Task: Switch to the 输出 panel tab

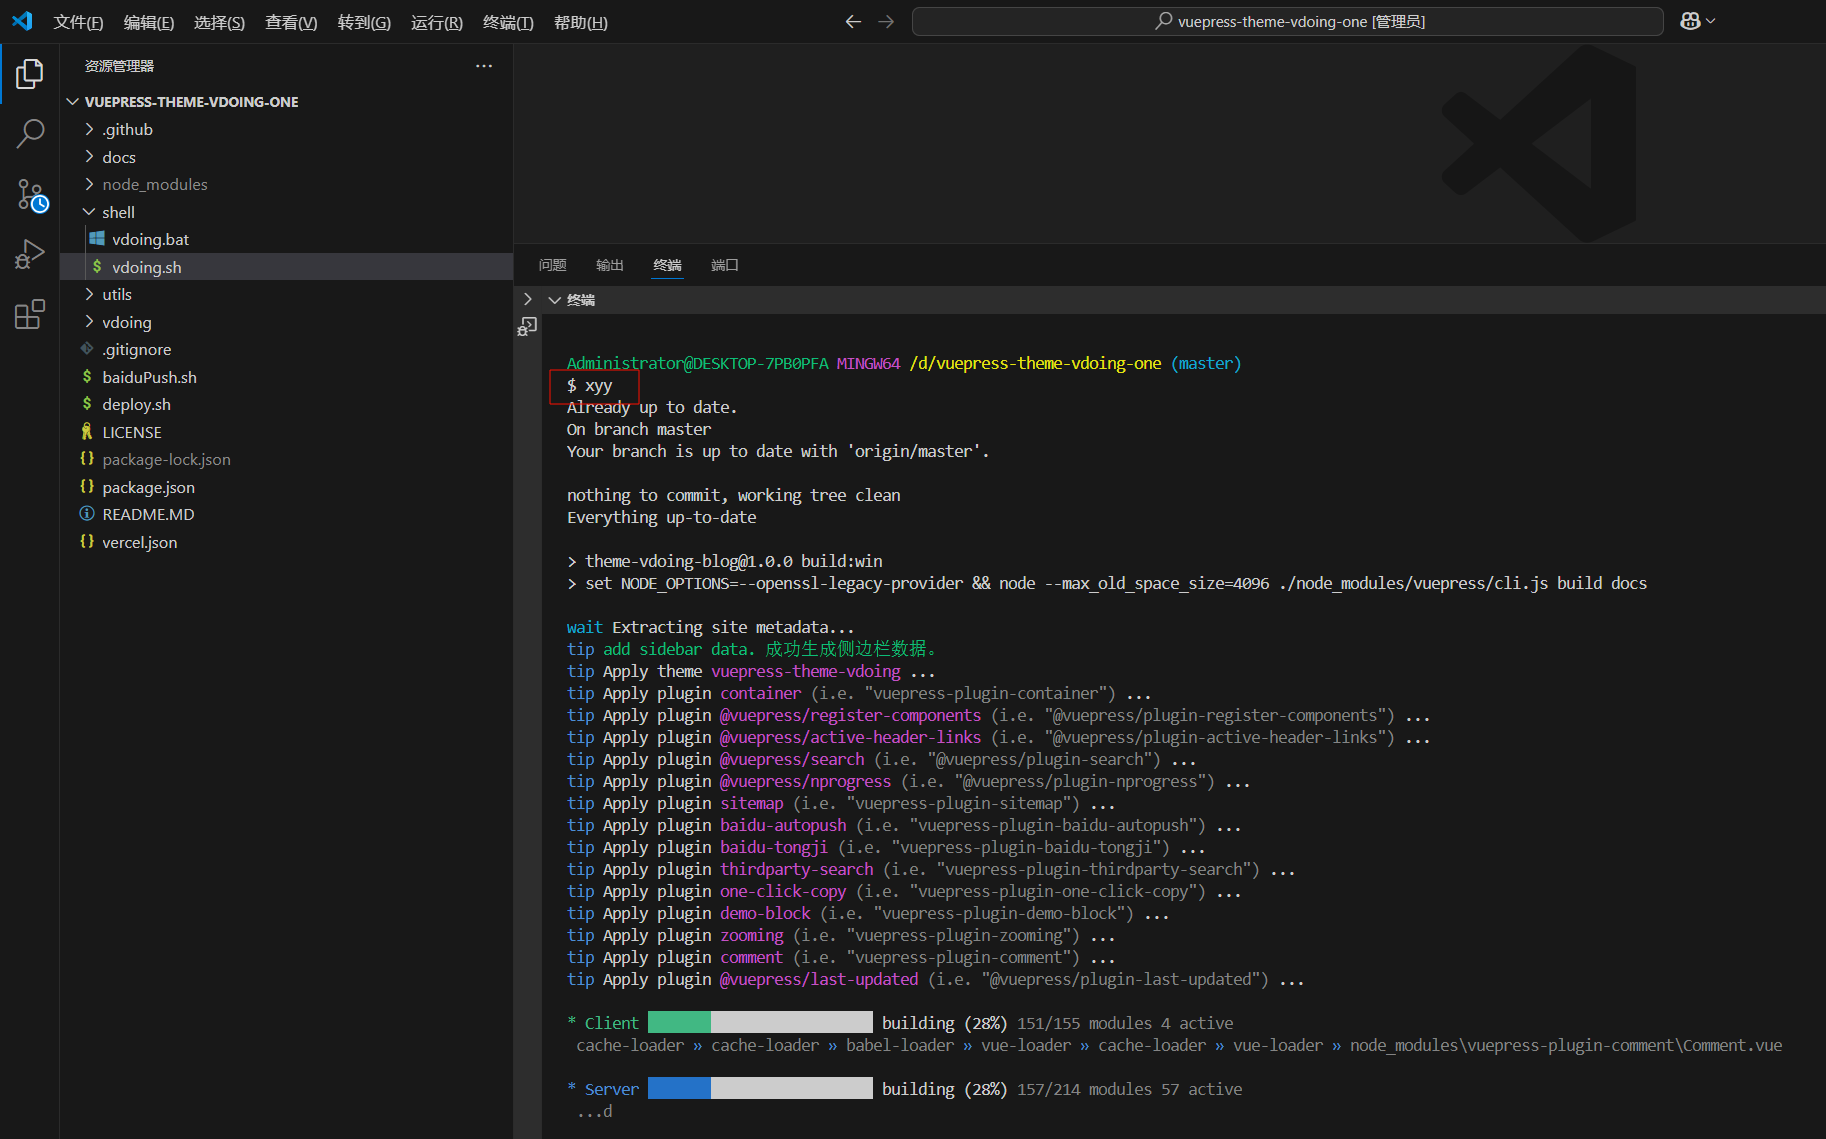Action: point(610,265)
